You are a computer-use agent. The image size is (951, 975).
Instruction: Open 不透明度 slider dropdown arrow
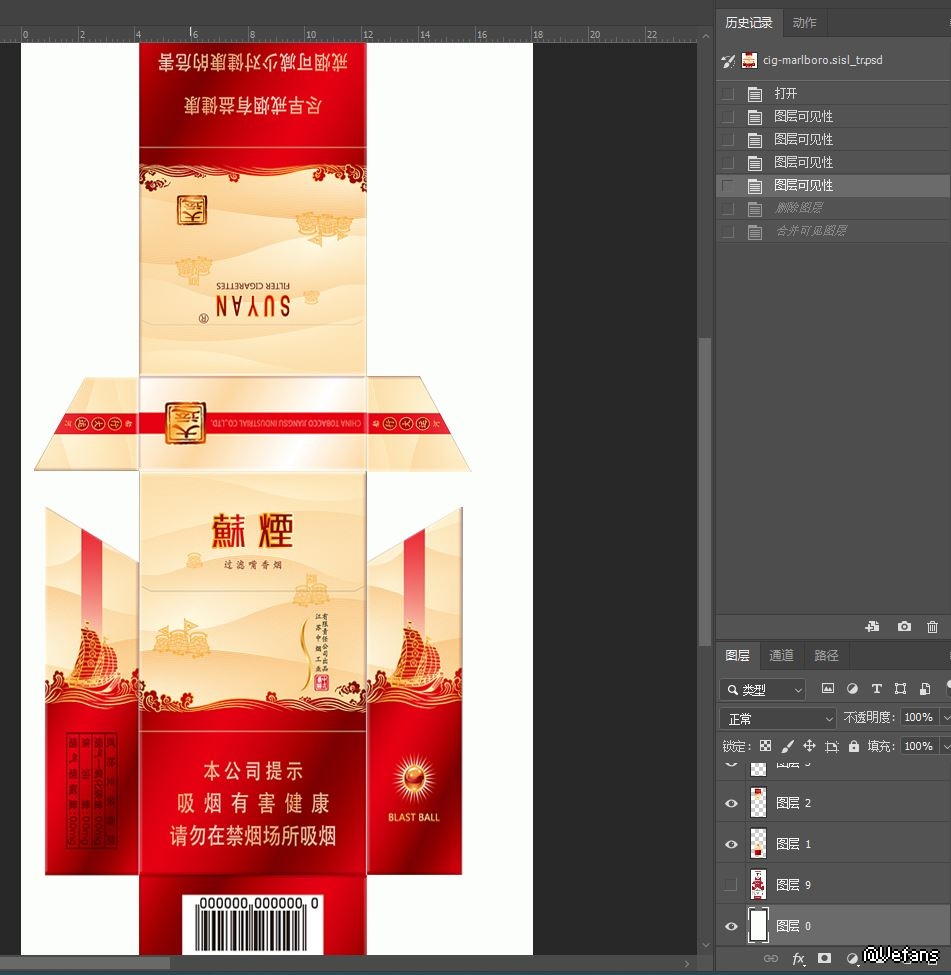945,717
